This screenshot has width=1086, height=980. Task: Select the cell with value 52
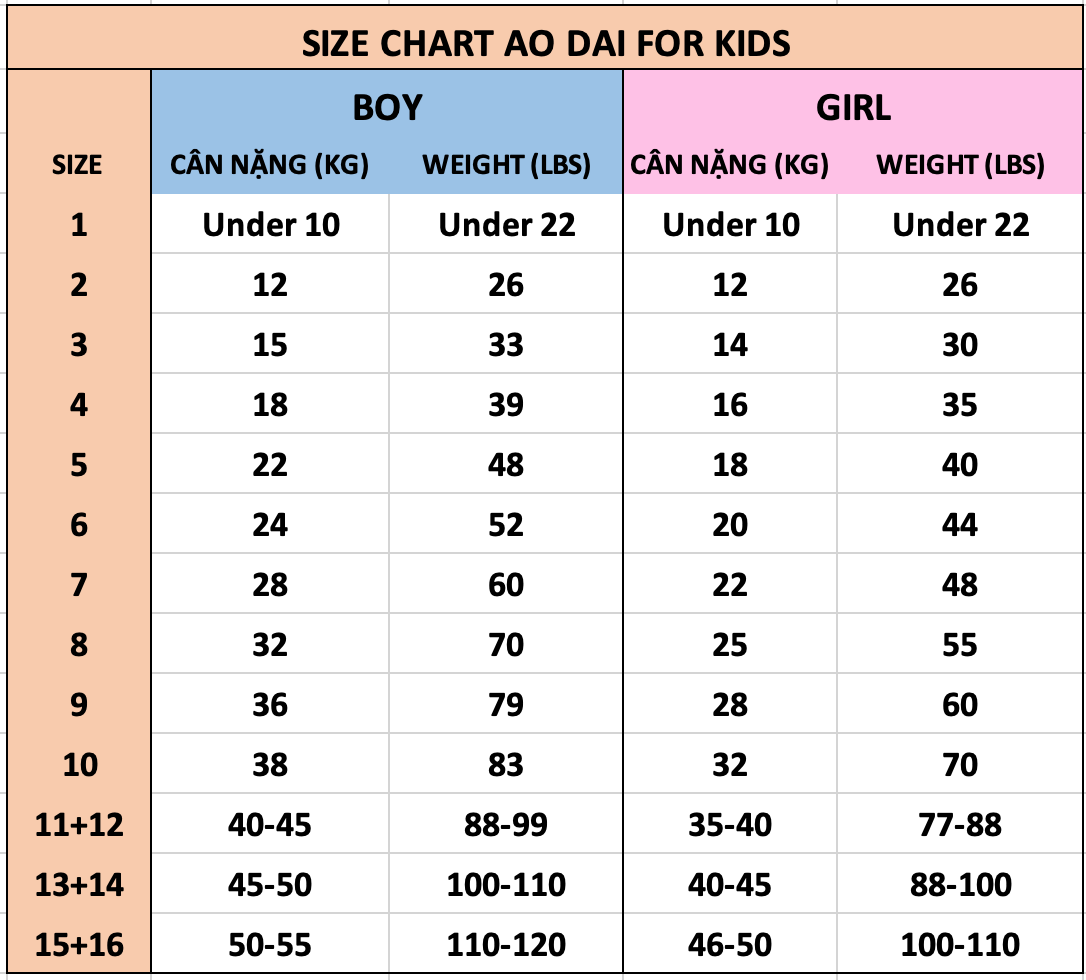[506, 525]
